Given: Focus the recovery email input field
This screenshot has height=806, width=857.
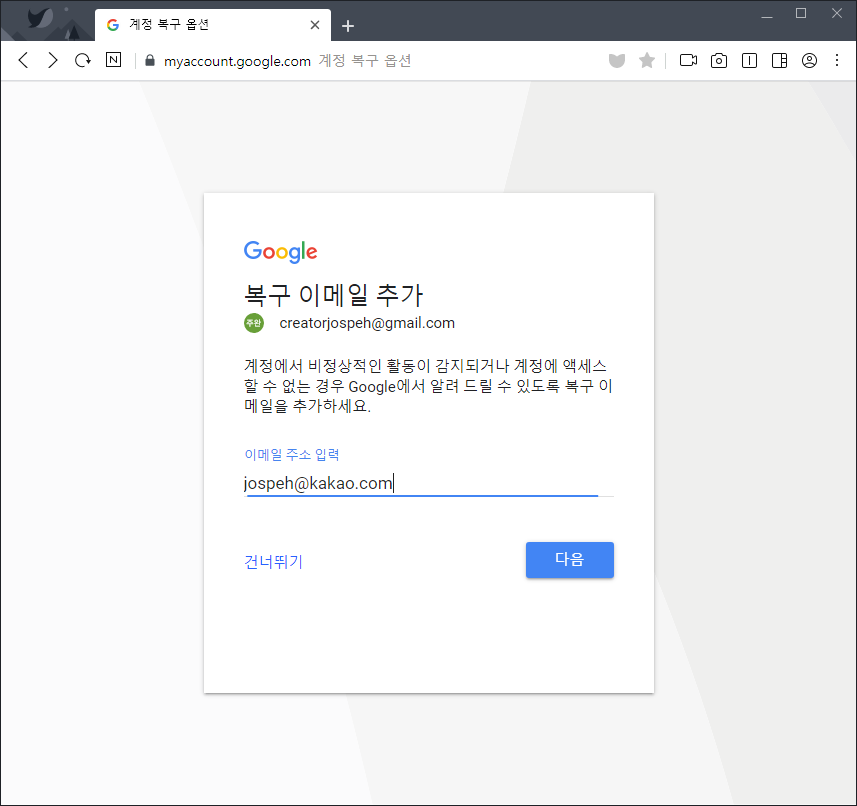Looking at the screenshot, I should pos(428,484).
